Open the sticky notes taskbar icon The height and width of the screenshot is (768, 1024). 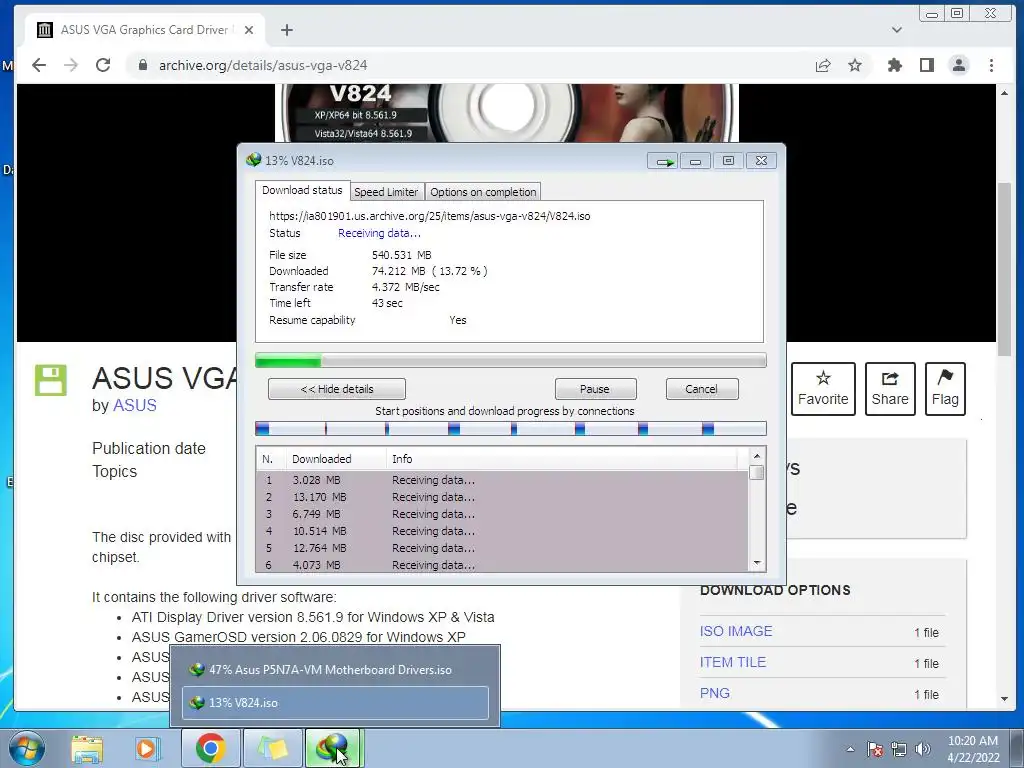[x=272, y=748]
